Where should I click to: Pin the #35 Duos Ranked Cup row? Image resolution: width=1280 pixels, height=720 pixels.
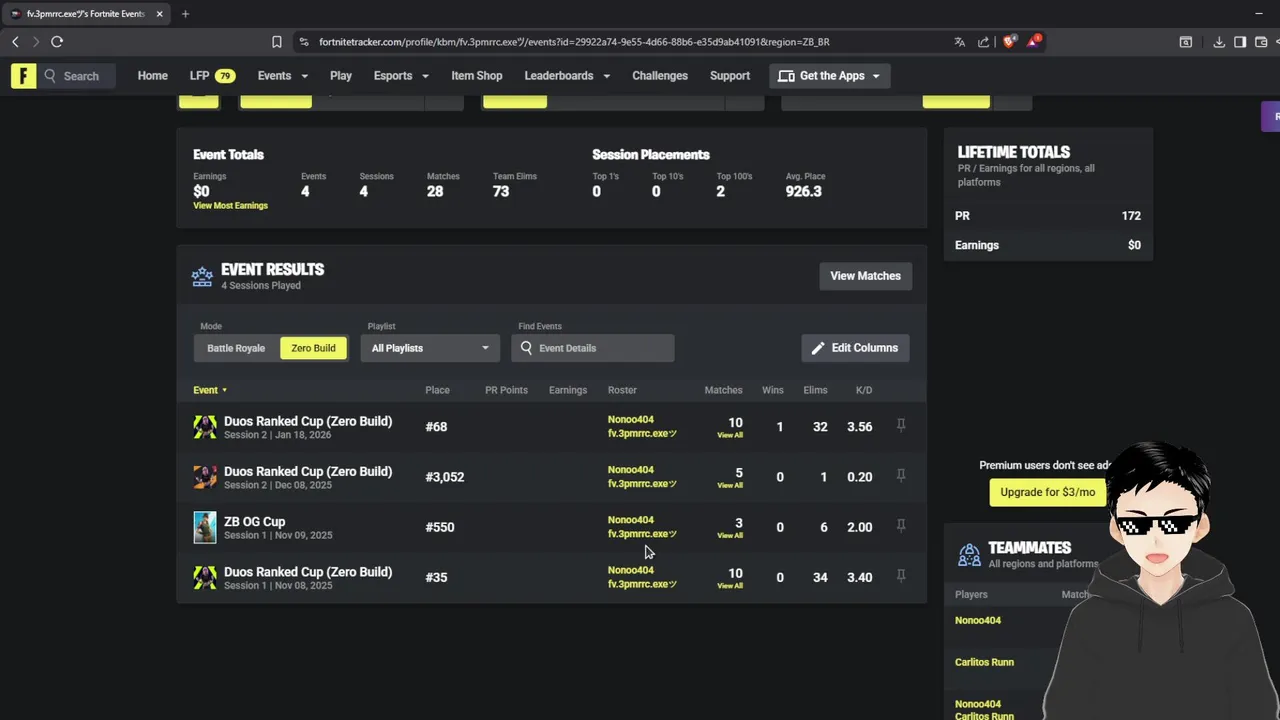901,576
